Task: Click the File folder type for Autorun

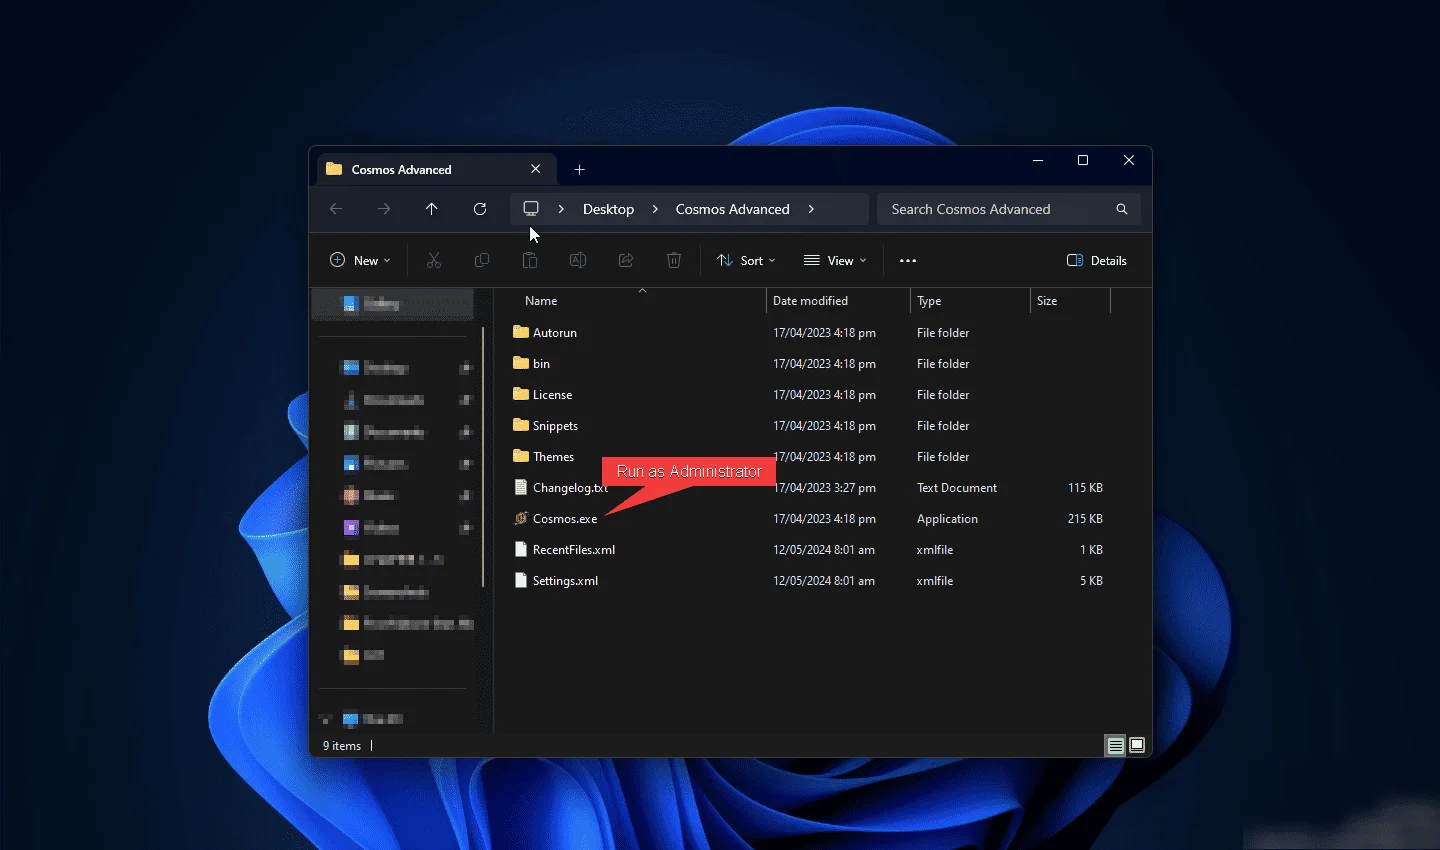Action: click(943, 332)
